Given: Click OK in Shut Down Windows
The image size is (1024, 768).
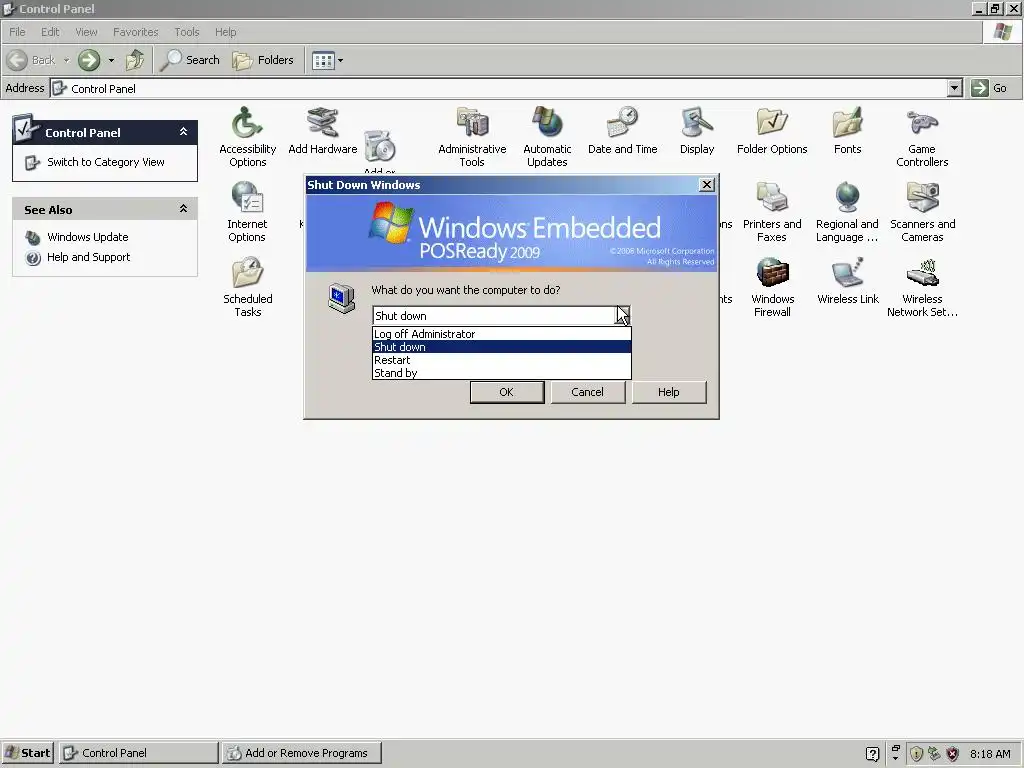Looking at the screenshot, I should [507, 392].
